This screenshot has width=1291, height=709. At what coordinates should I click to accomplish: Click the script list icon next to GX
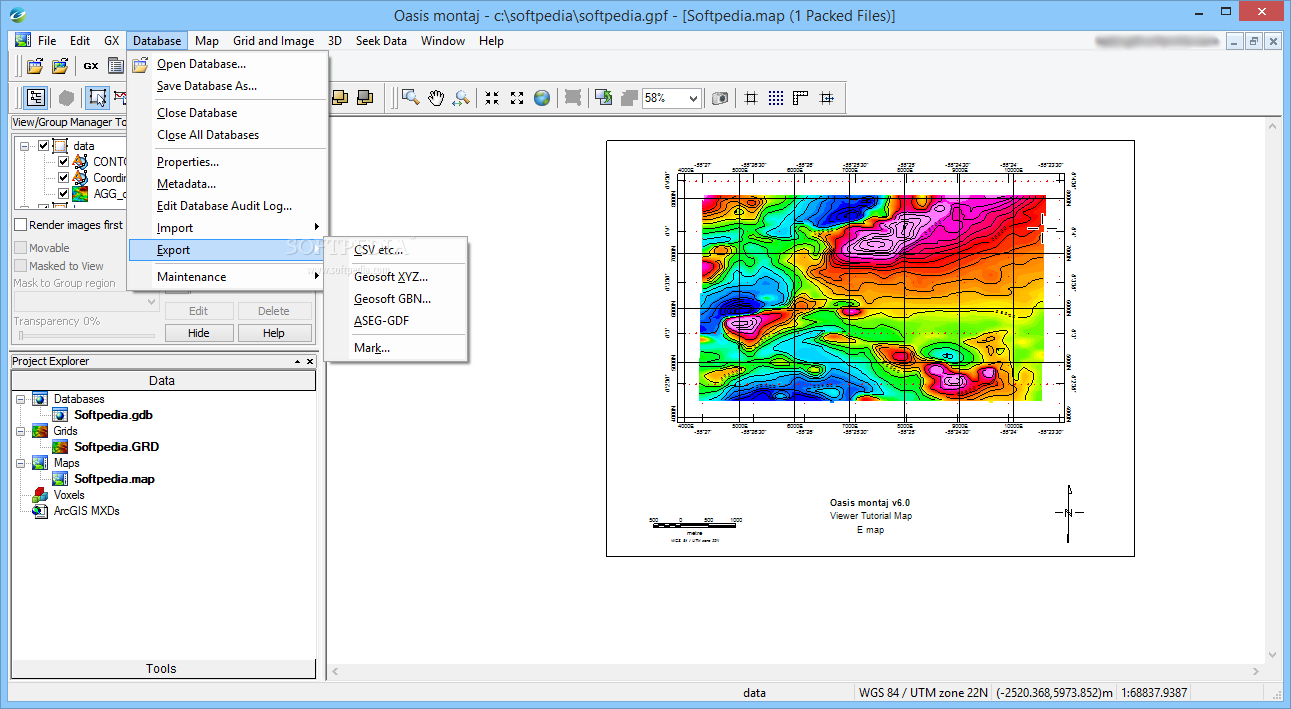point(116,66)
